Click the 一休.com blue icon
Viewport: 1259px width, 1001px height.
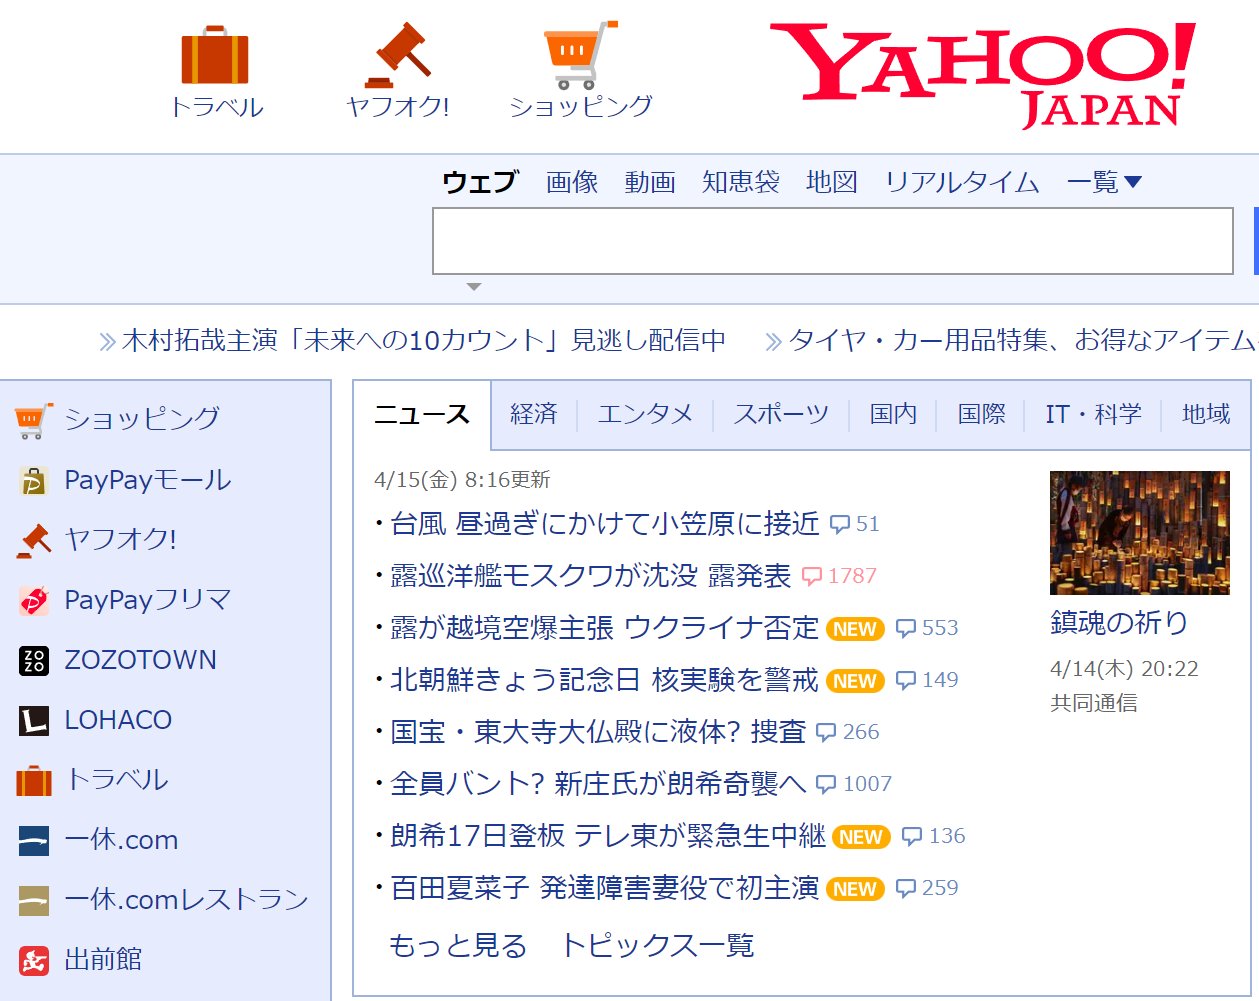[x=34, y=840]
